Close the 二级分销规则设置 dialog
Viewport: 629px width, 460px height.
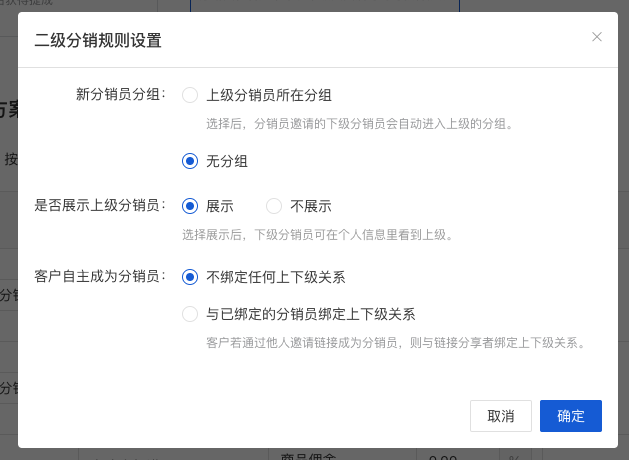[x=597, y=37]
